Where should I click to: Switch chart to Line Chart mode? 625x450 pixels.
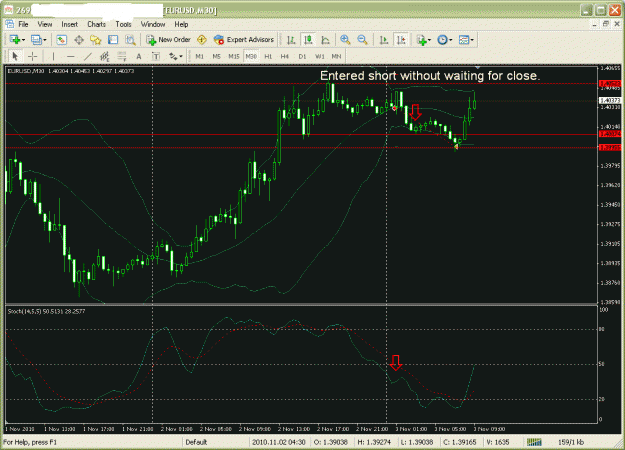(325, 39)
